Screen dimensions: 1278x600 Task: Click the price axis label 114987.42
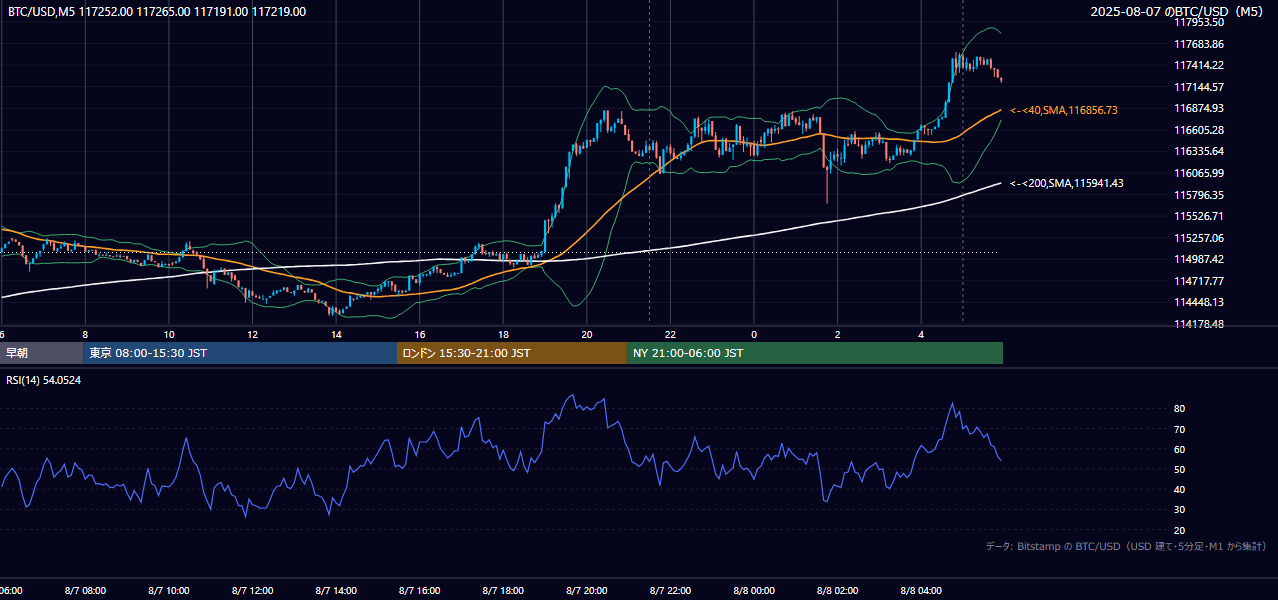1199,259
